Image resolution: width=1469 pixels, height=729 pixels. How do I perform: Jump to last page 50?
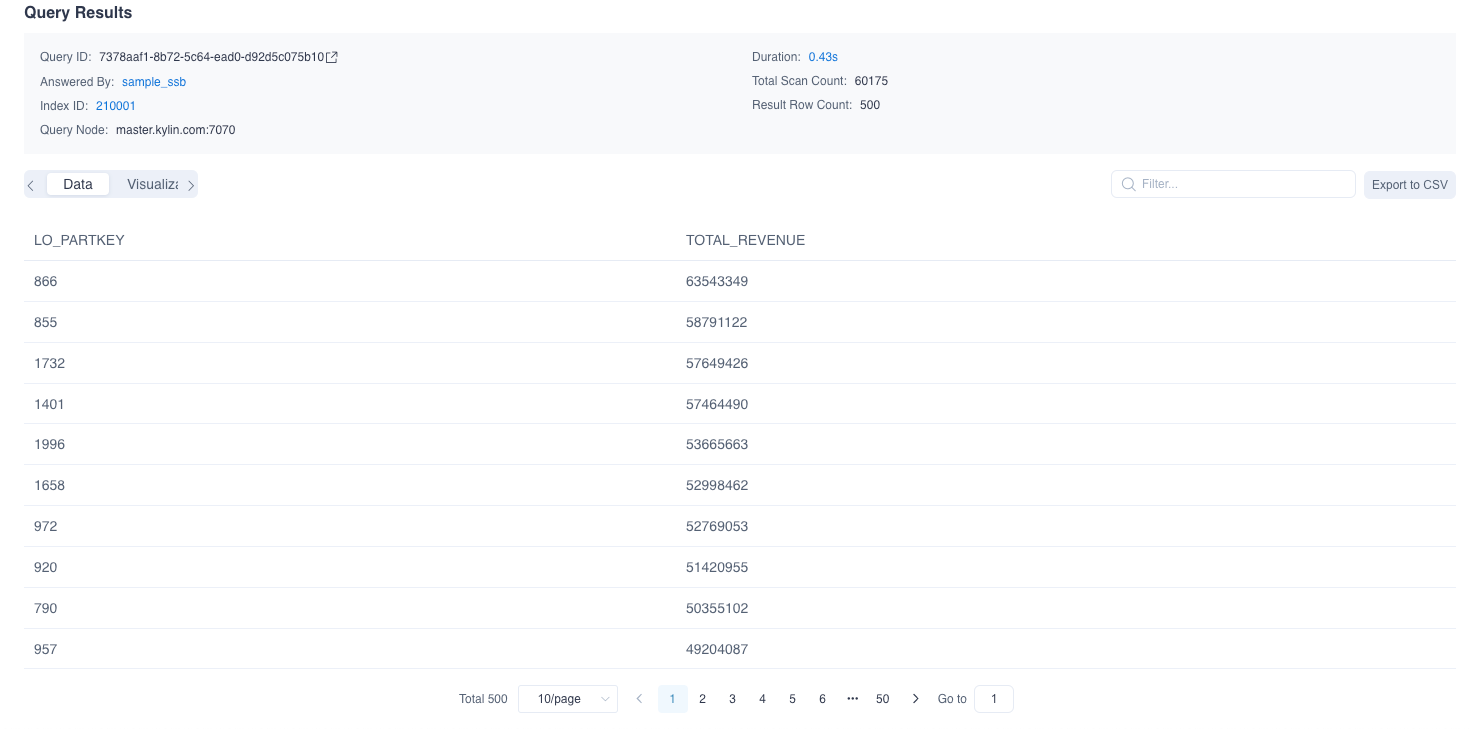pyautogui.click(x=882, y=699)
